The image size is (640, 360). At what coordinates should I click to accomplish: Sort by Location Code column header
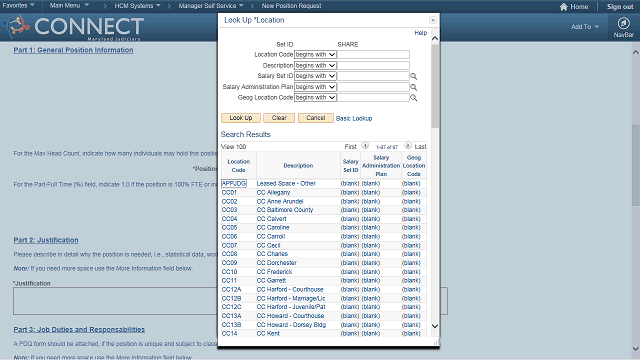[x=238, y=166]
